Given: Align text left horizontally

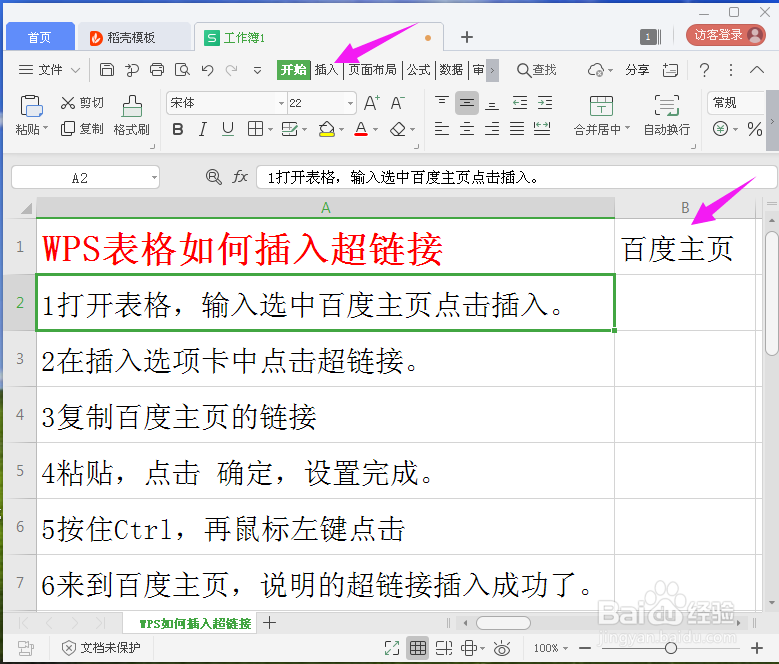Looking at the screenshot, I should 442,129.
